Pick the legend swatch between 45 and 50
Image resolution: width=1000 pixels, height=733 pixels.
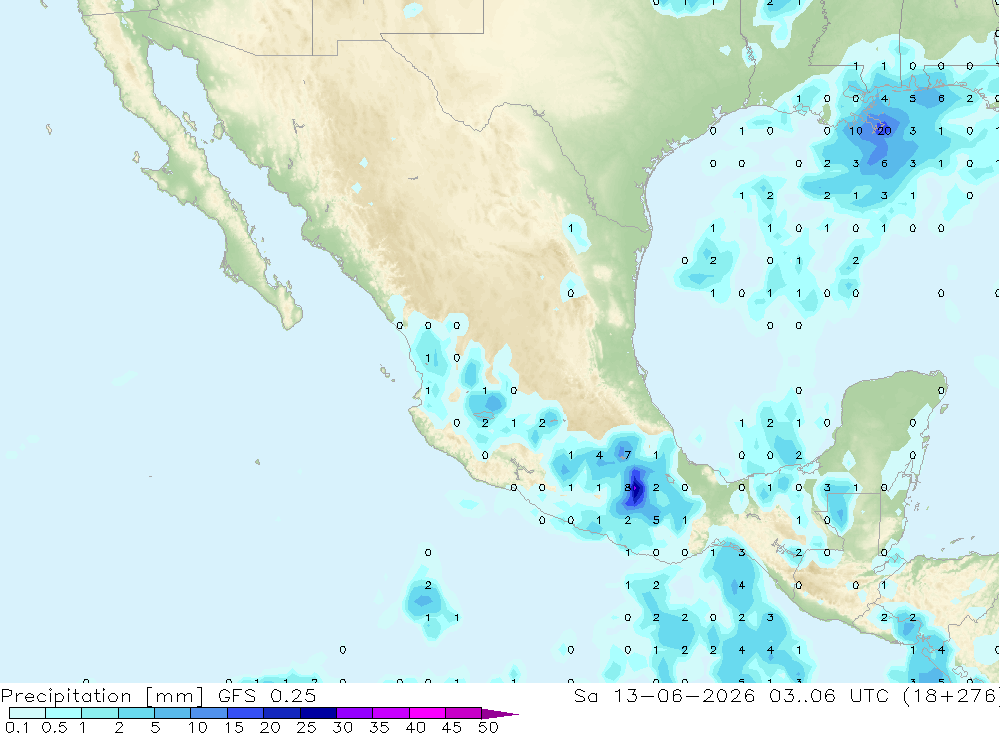463,713
